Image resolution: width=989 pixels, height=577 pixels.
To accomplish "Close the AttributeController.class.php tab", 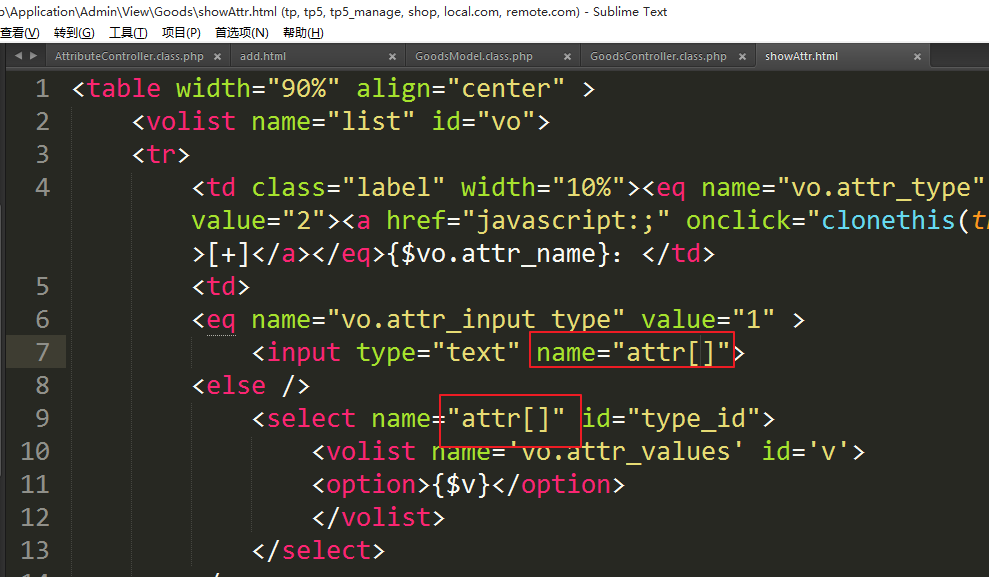I will pyautogui.click(x=217, y=57).
